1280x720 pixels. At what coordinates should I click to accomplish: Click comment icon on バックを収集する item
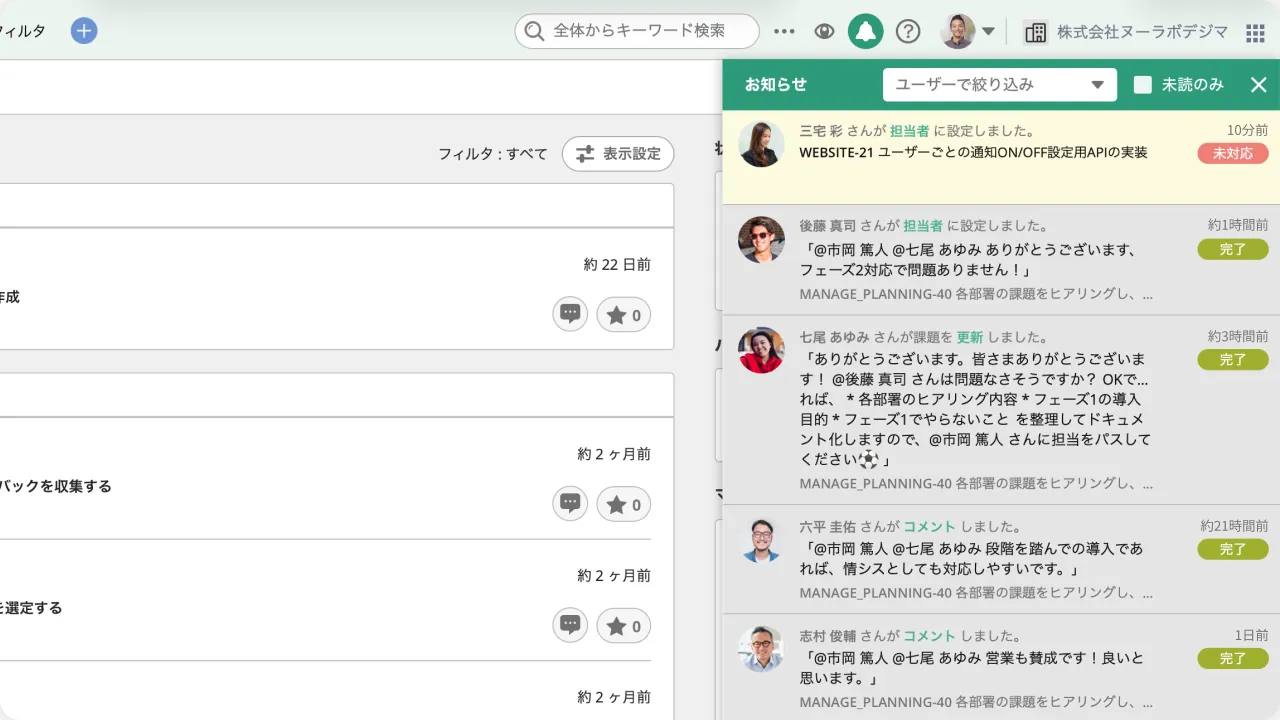point(570,504)
